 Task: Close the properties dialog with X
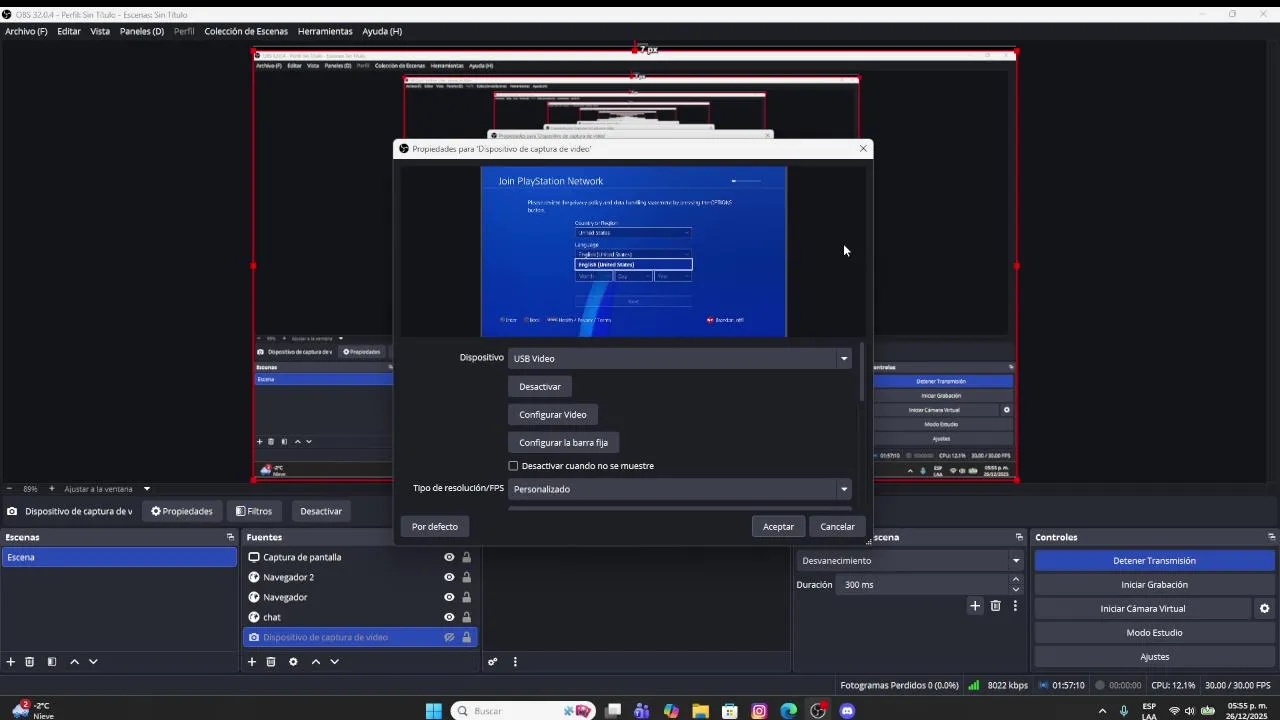pyautogui.click(x=863, y=149)
